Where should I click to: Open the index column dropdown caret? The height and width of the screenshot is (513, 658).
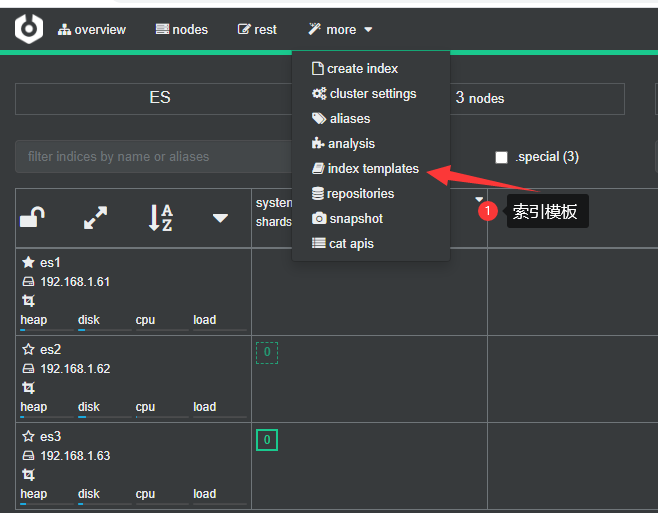click(x=479, y=199)
